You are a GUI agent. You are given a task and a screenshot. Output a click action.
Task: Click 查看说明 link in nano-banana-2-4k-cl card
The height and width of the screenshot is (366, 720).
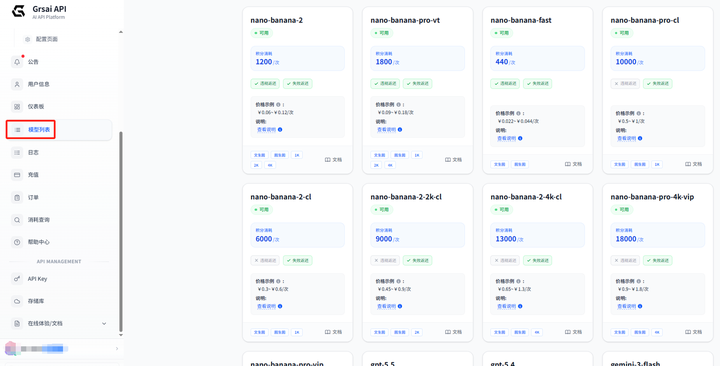point(506,306)
